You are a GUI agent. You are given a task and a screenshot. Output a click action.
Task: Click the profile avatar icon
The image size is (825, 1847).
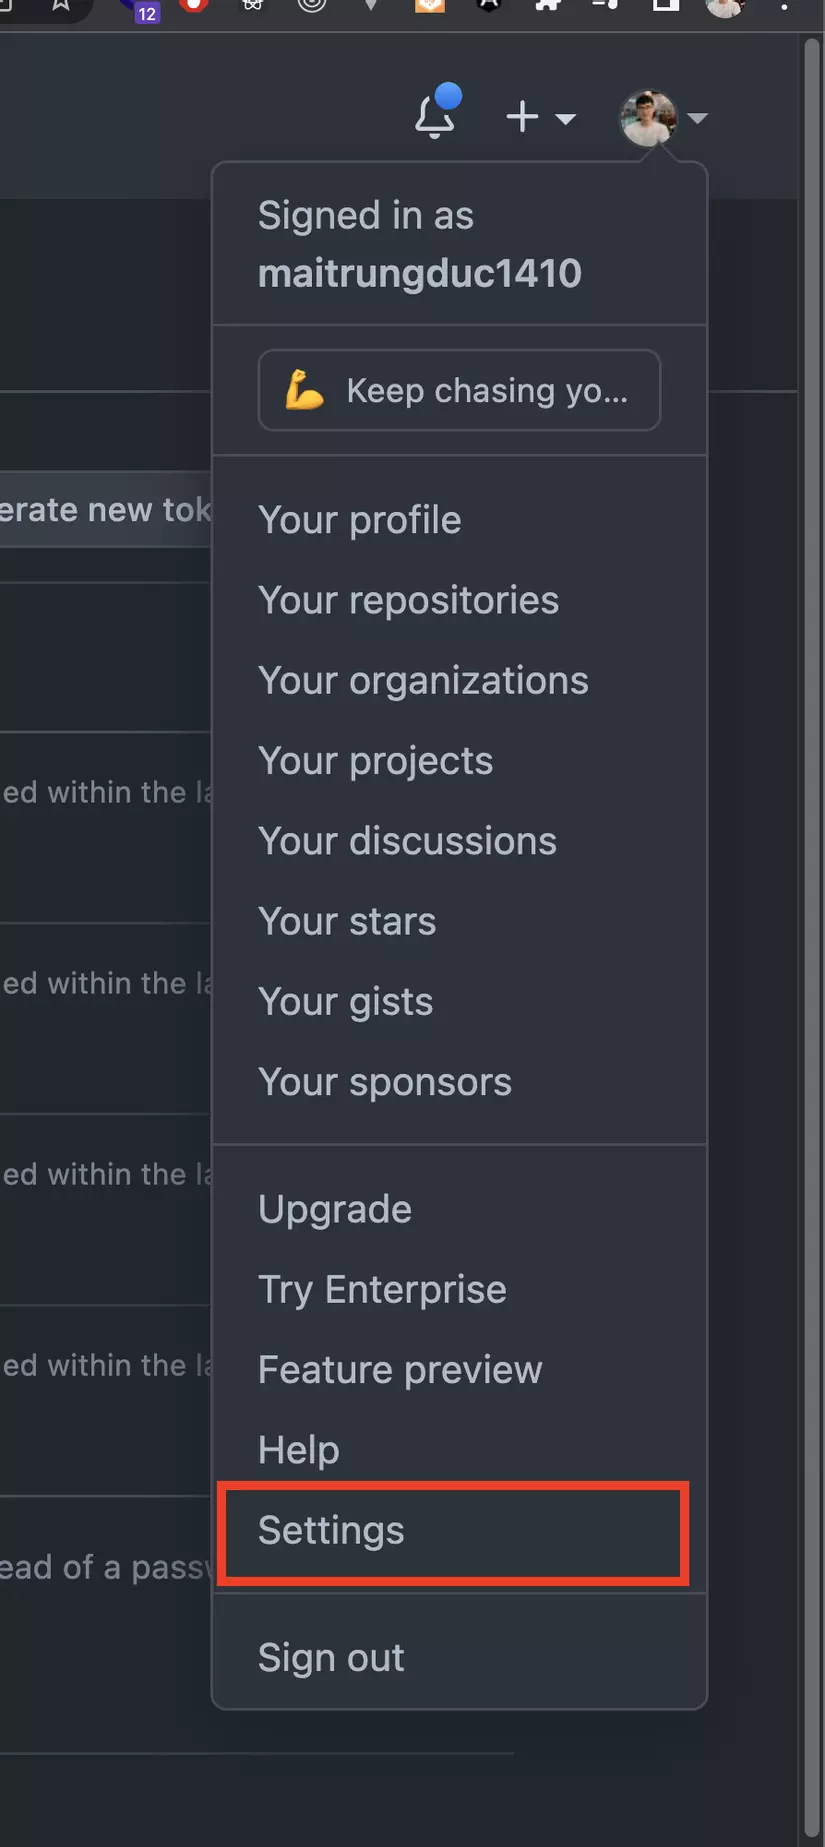(646, 116)
